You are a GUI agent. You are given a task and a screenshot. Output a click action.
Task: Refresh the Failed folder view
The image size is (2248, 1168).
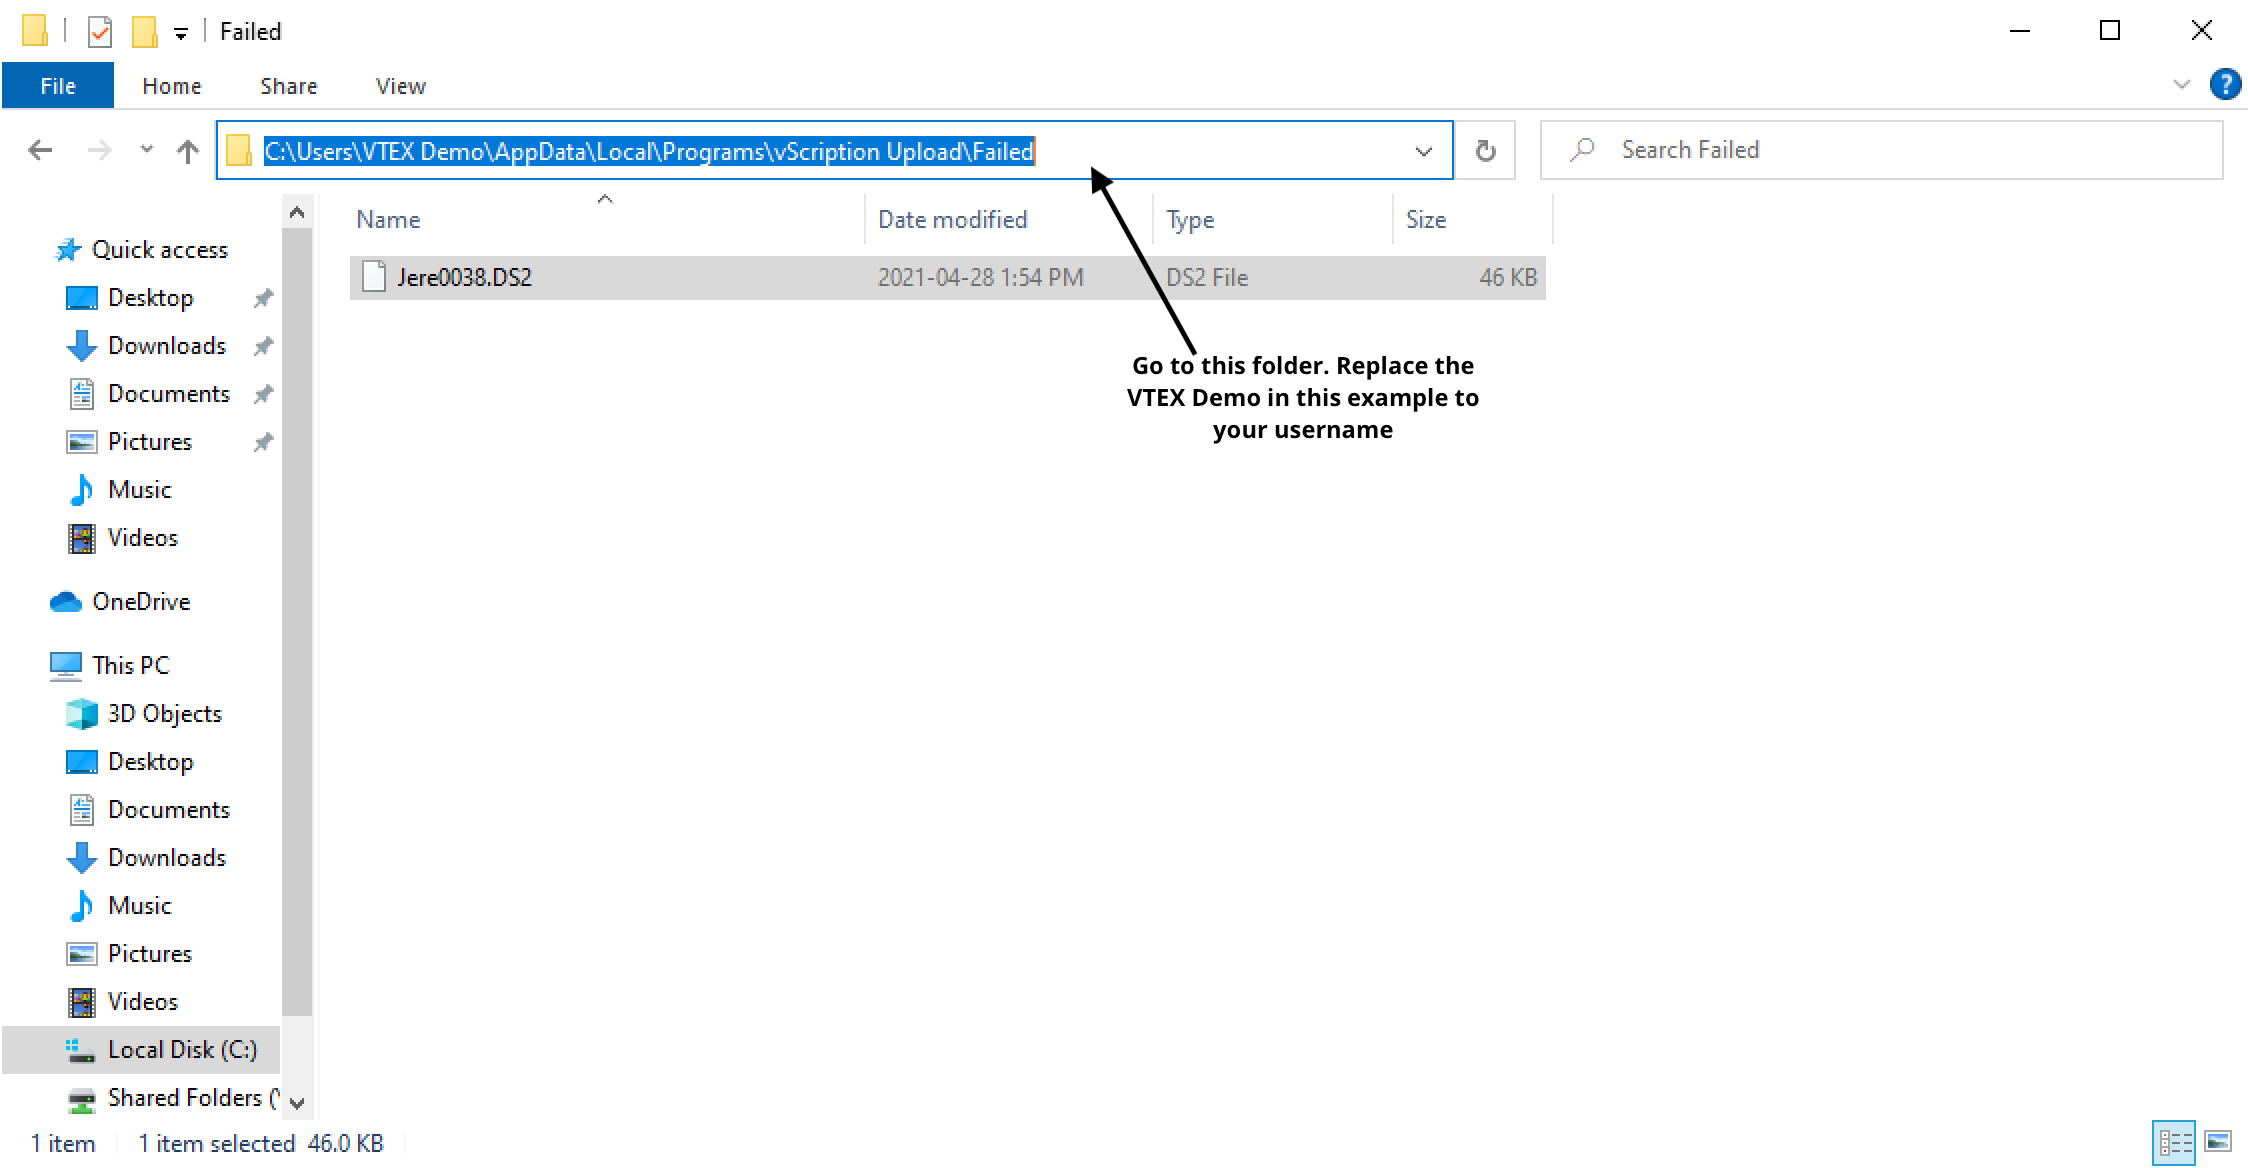[1485, 151]
